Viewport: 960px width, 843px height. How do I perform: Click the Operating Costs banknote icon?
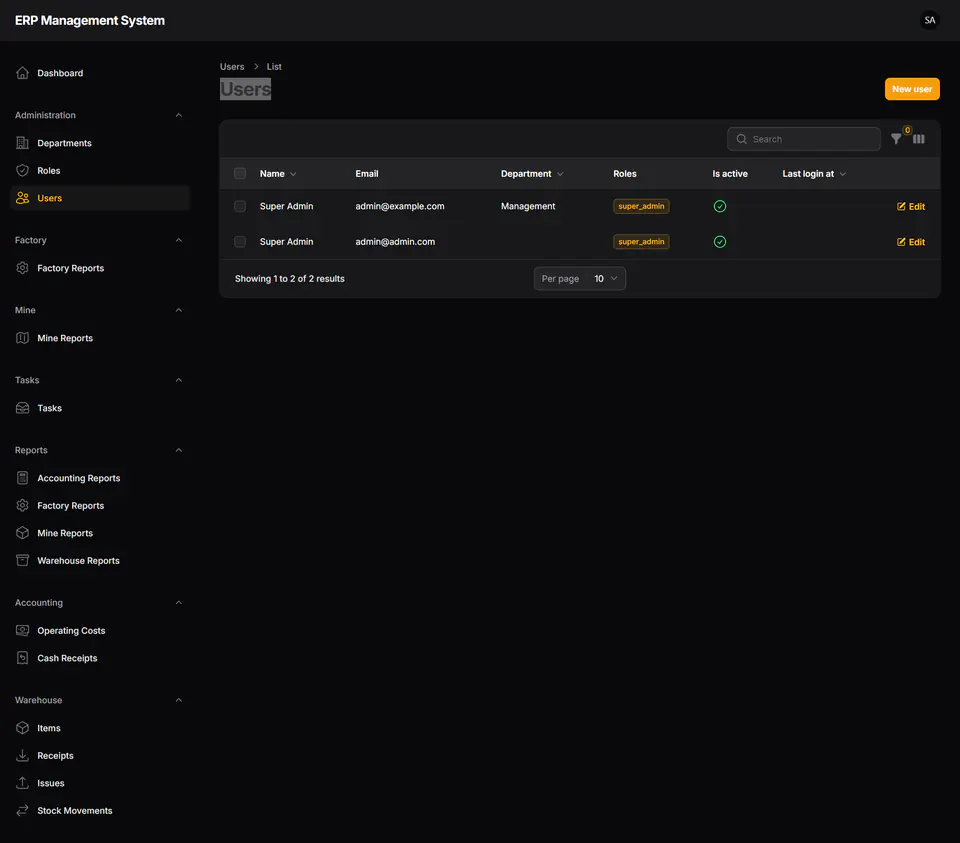23,630
